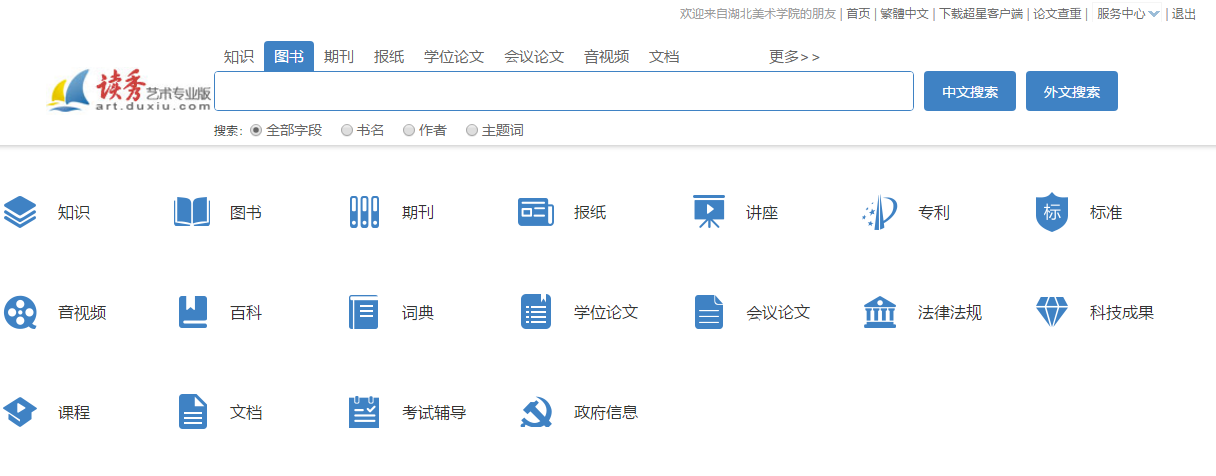Click 下载超星客户端 link
The width and height of the screenshot is (1216, 476).
click(981, 14)
